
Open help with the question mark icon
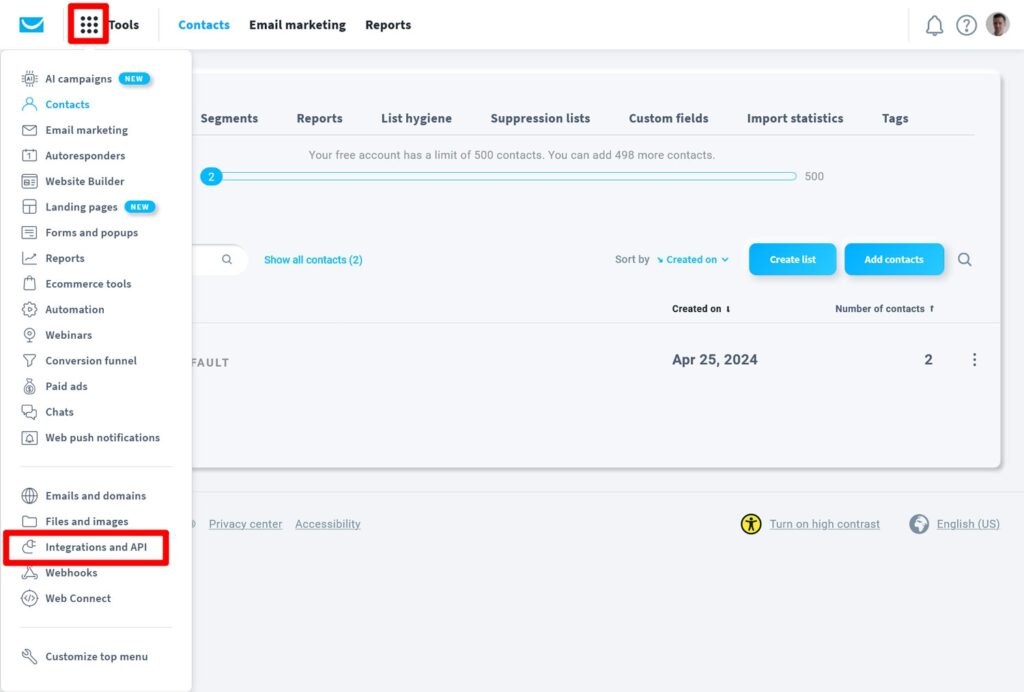coord(966,25)
